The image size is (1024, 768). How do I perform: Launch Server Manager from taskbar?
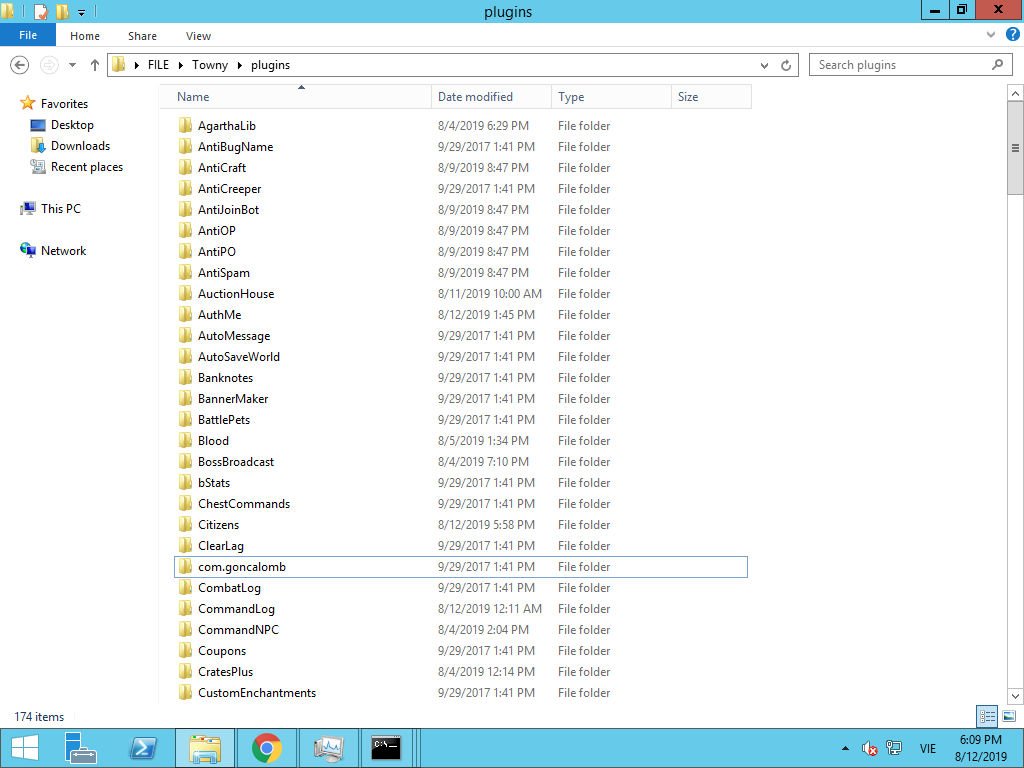[x=80, y=748]
